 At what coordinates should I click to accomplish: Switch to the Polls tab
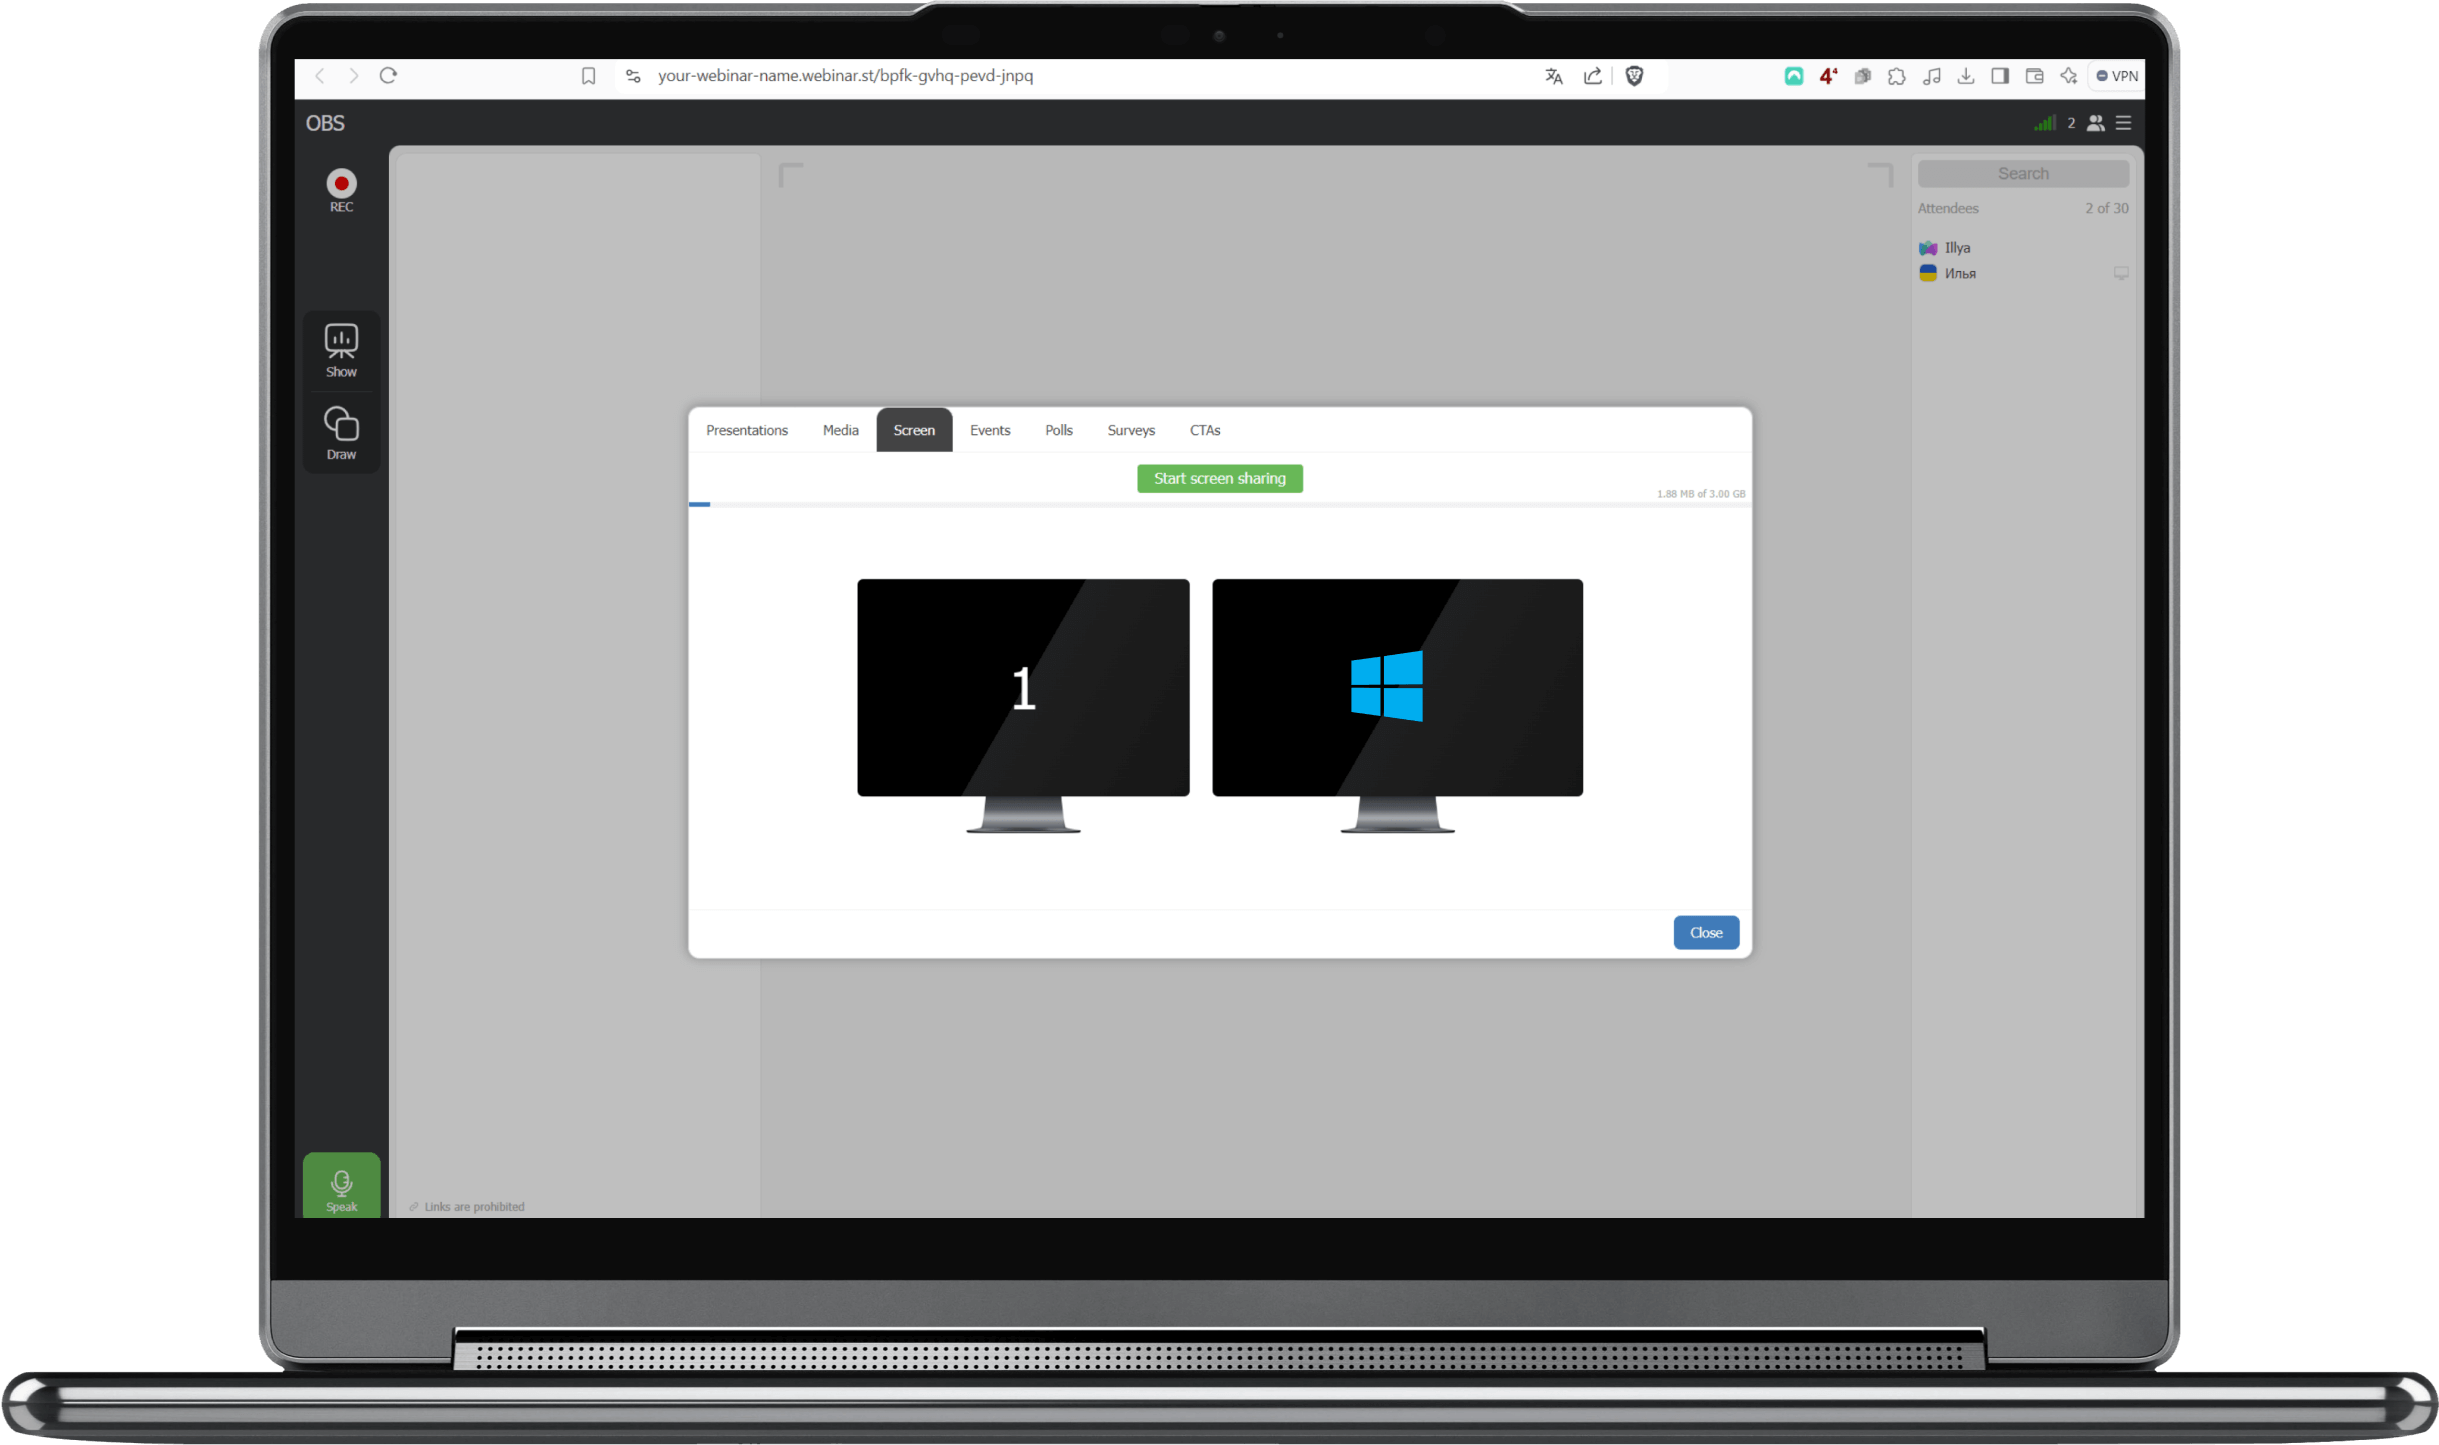point(1056,430)
